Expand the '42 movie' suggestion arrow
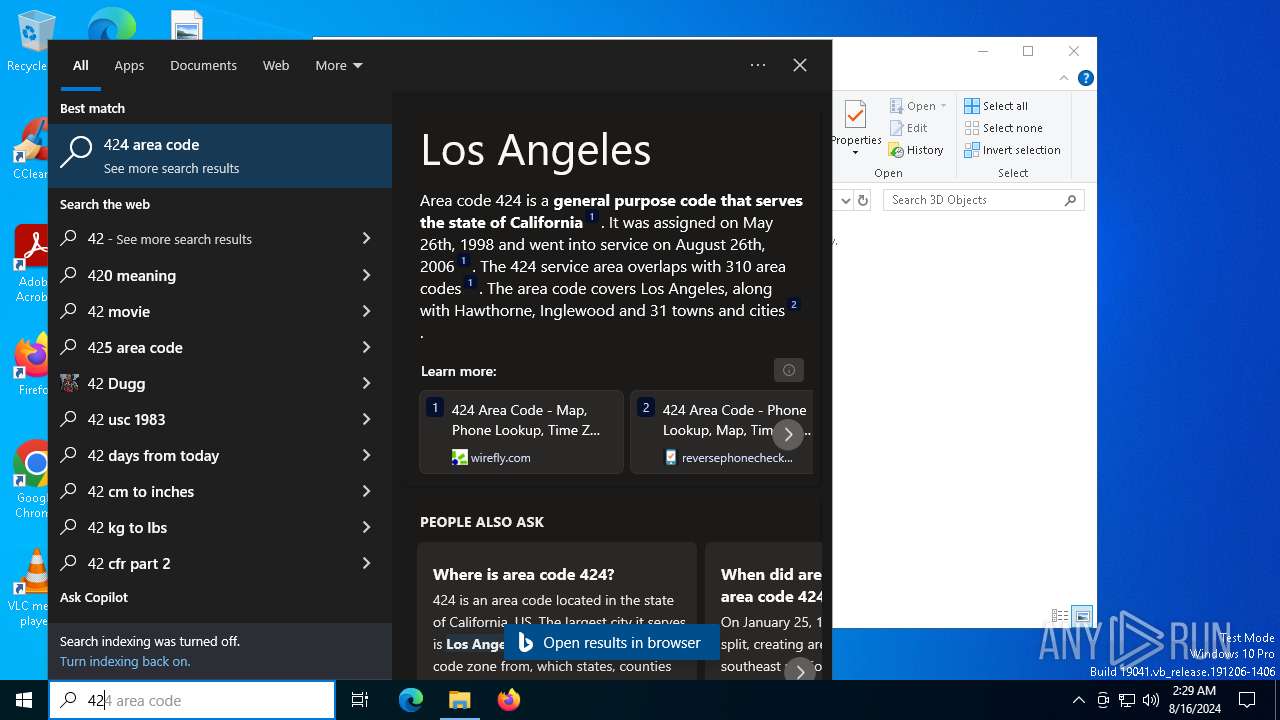 pyautogui.click(x=366, y=311)
